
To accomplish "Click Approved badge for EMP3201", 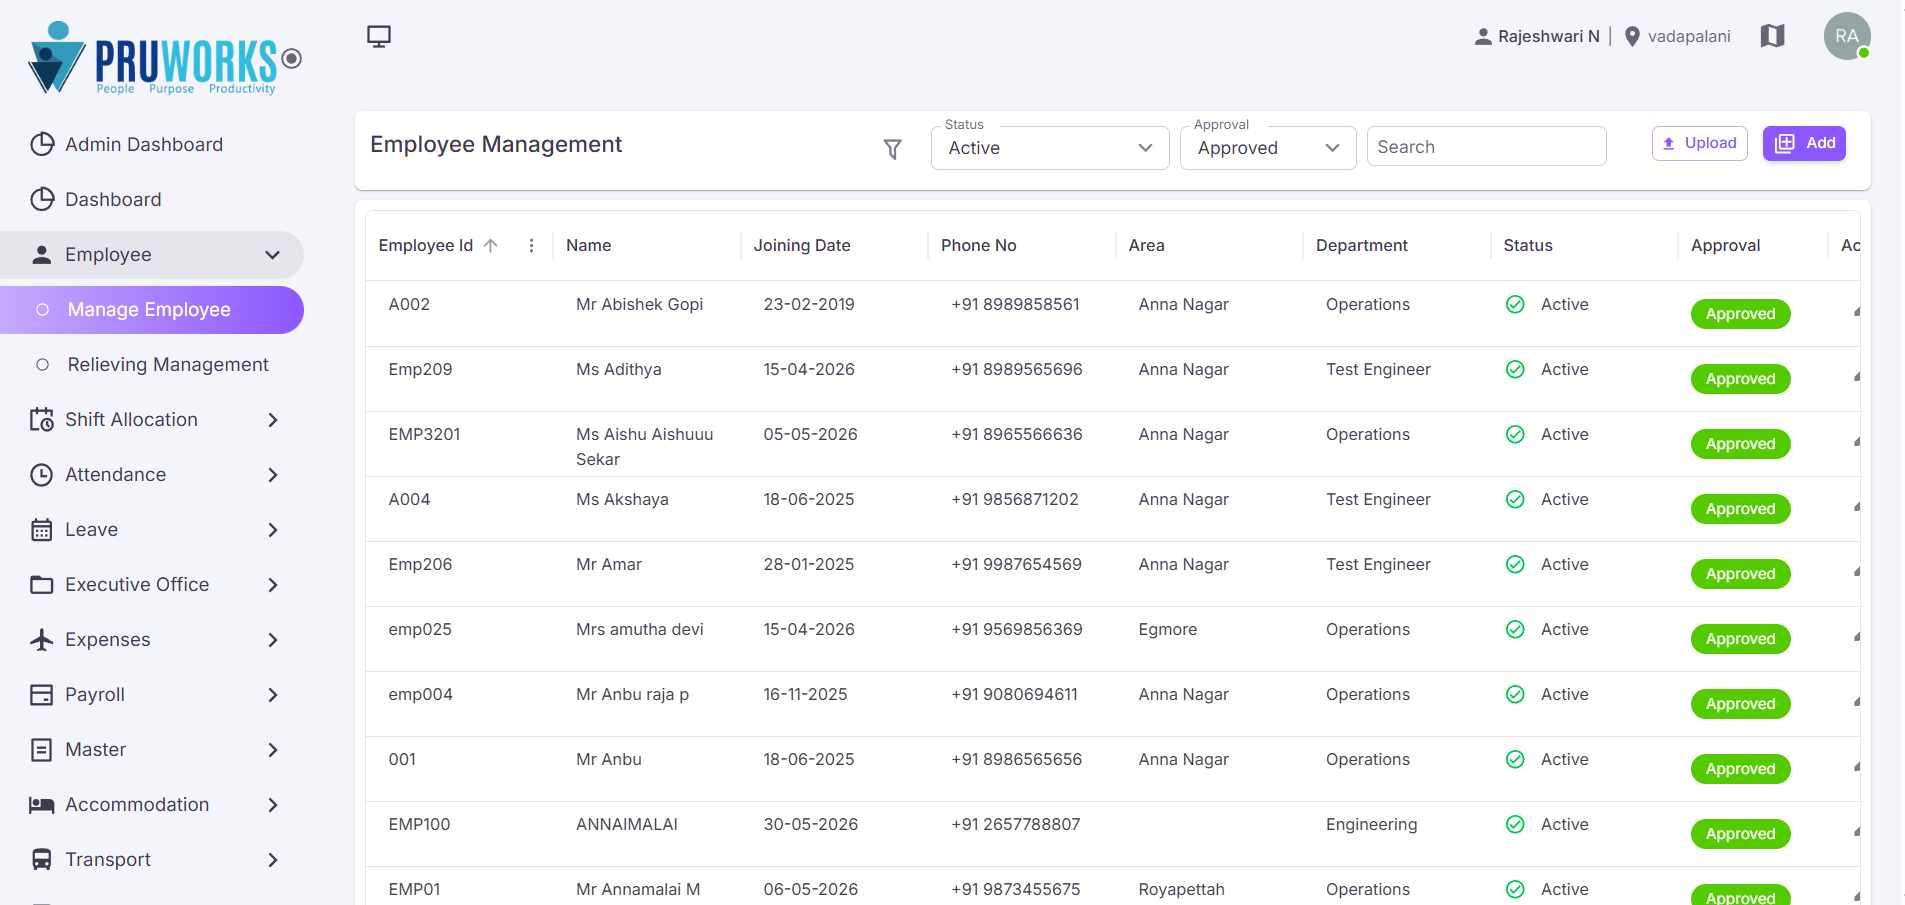I will (1740, 444).
